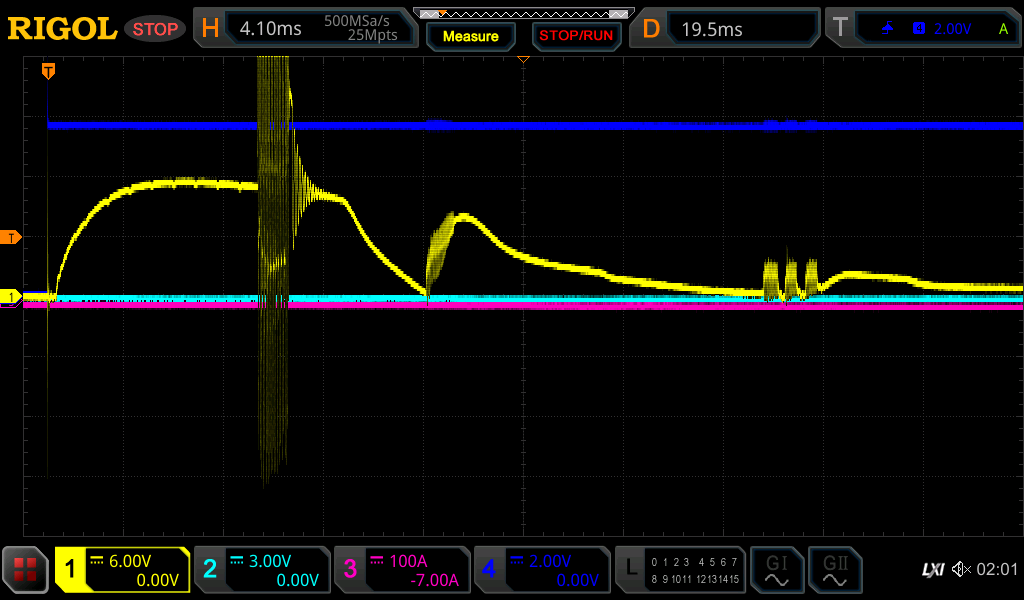The image size is (1024, 600).
Task: Open the logic analyzer digital channels panel
Action: click(681, 570)
